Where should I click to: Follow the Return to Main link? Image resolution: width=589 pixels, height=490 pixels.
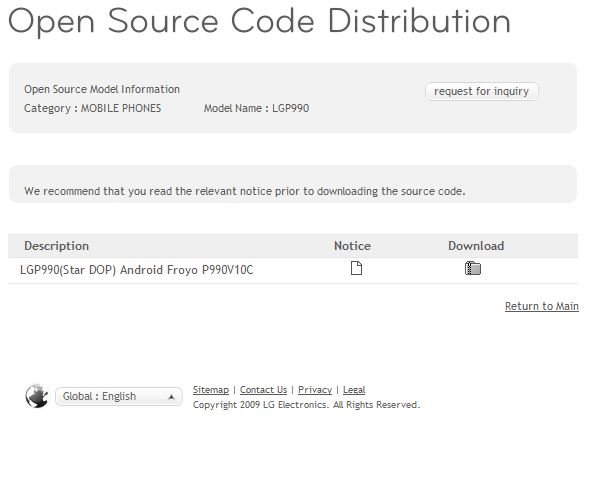(542, 306)
